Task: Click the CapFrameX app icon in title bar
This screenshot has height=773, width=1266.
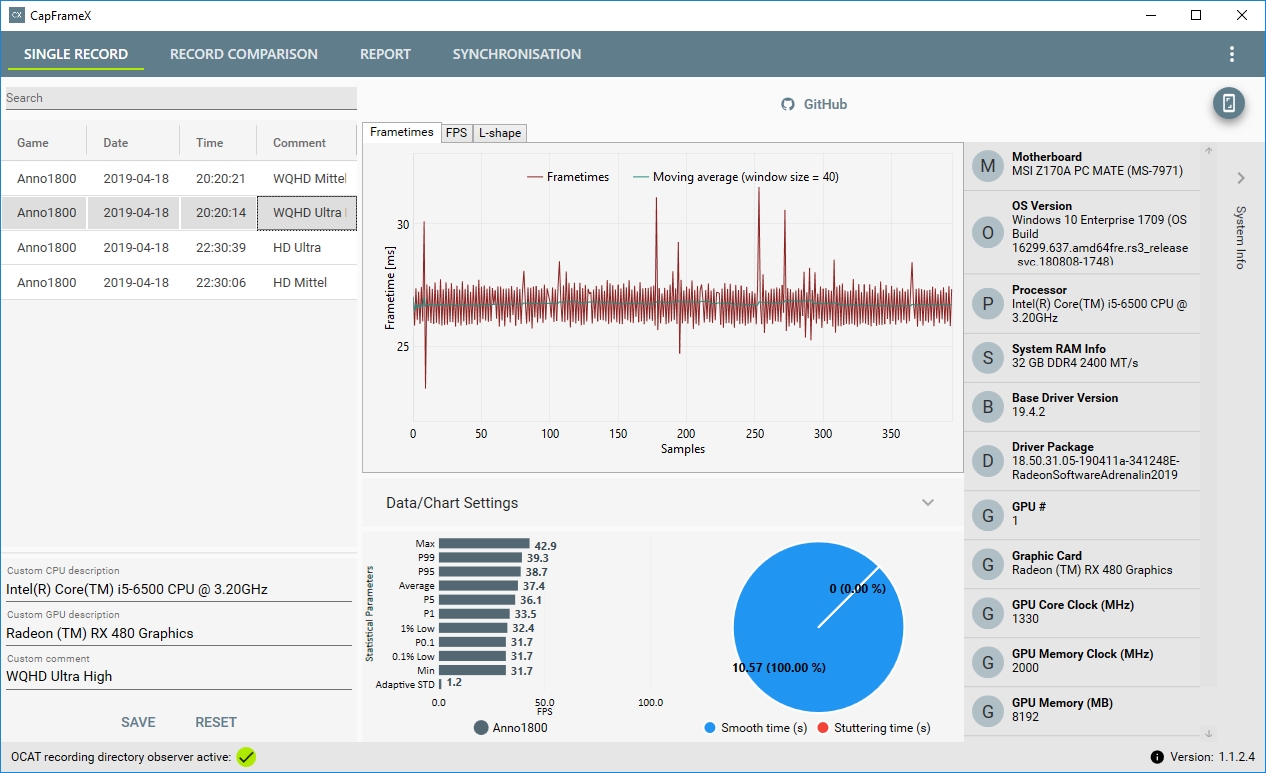Action: [x=16, y=15]
